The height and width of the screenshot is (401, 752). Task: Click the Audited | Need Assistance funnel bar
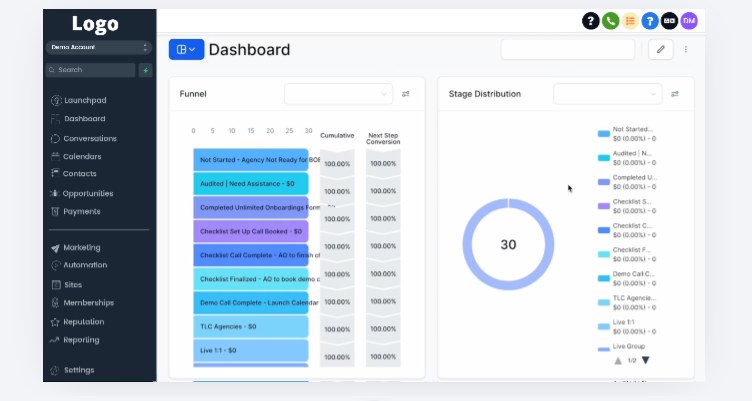251,184
